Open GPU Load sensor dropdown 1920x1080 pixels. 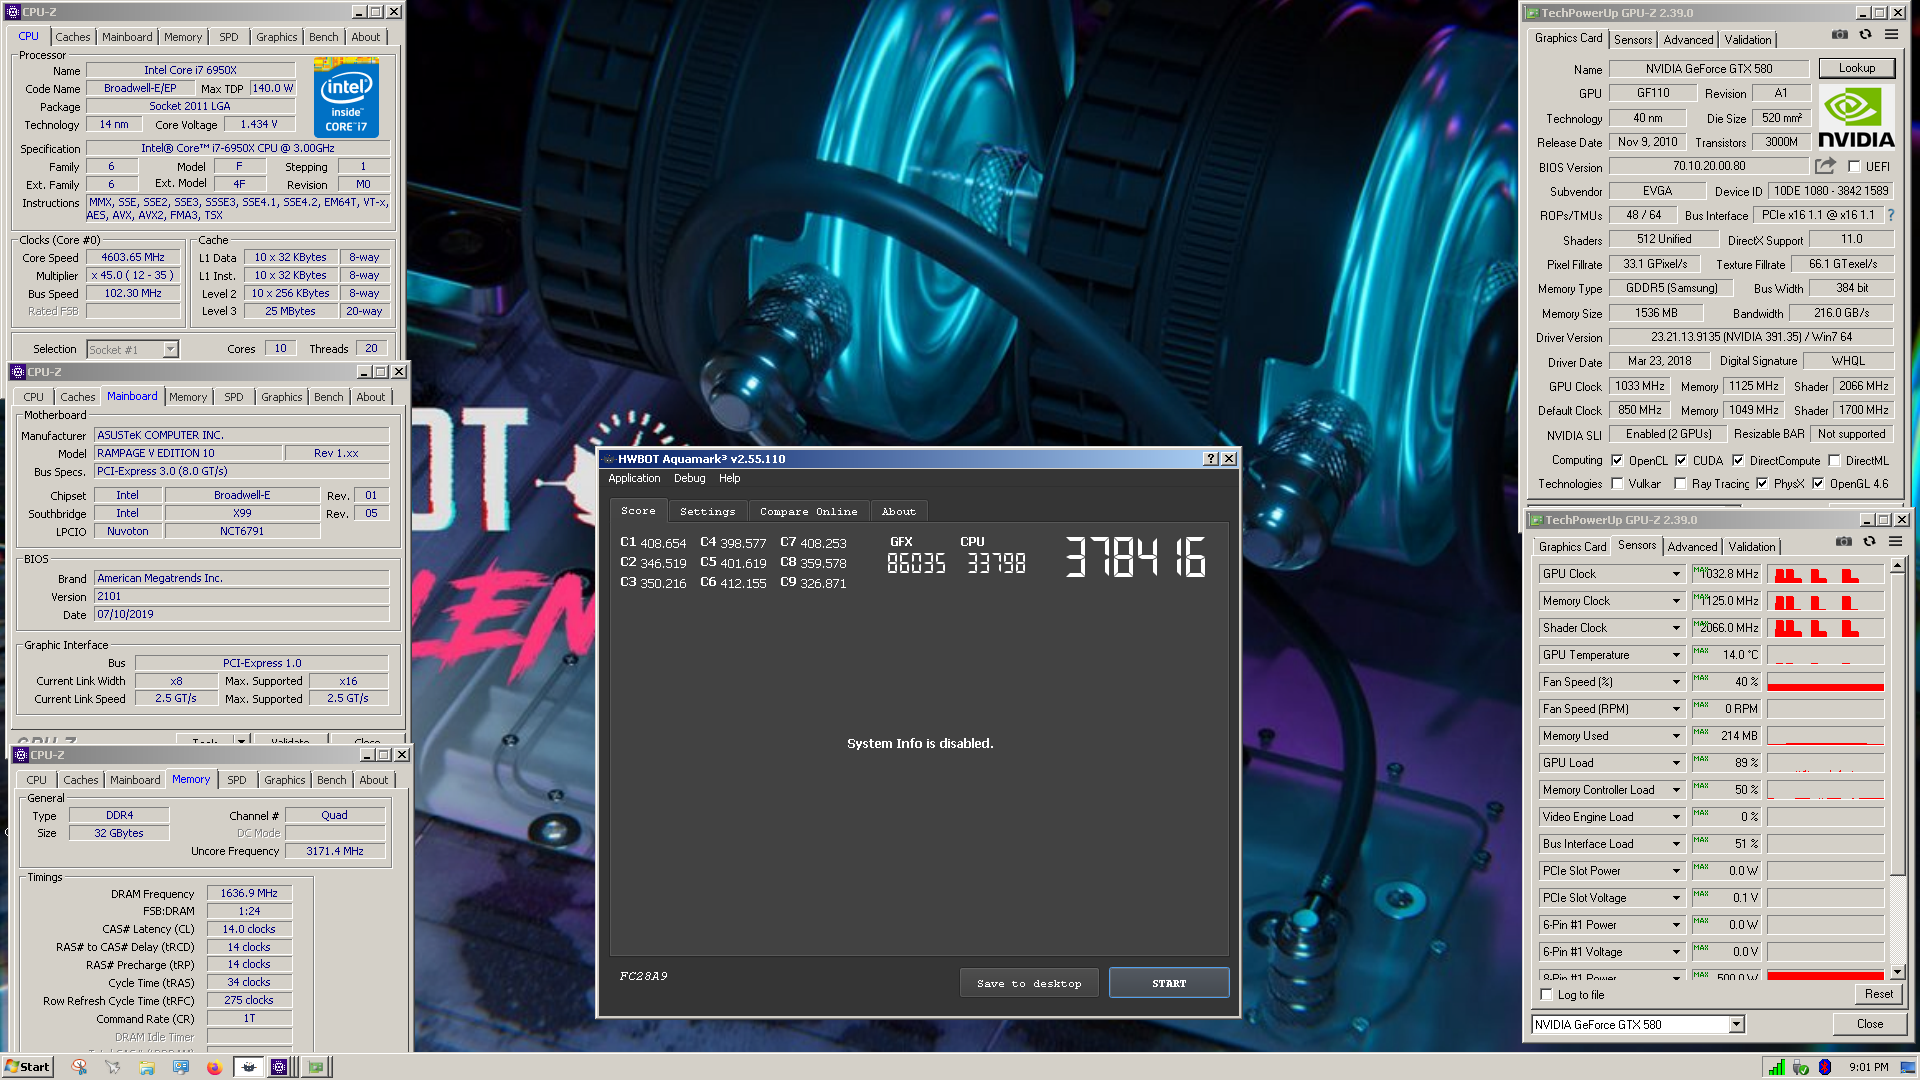coord(1676,763)
